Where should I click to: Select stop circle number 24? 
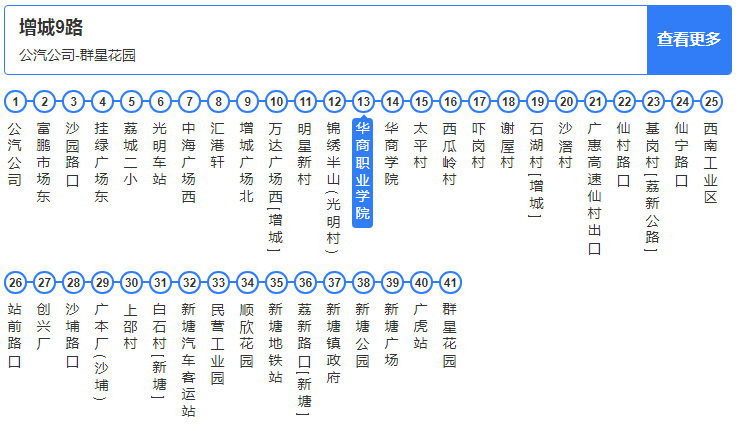click(682, 101)
